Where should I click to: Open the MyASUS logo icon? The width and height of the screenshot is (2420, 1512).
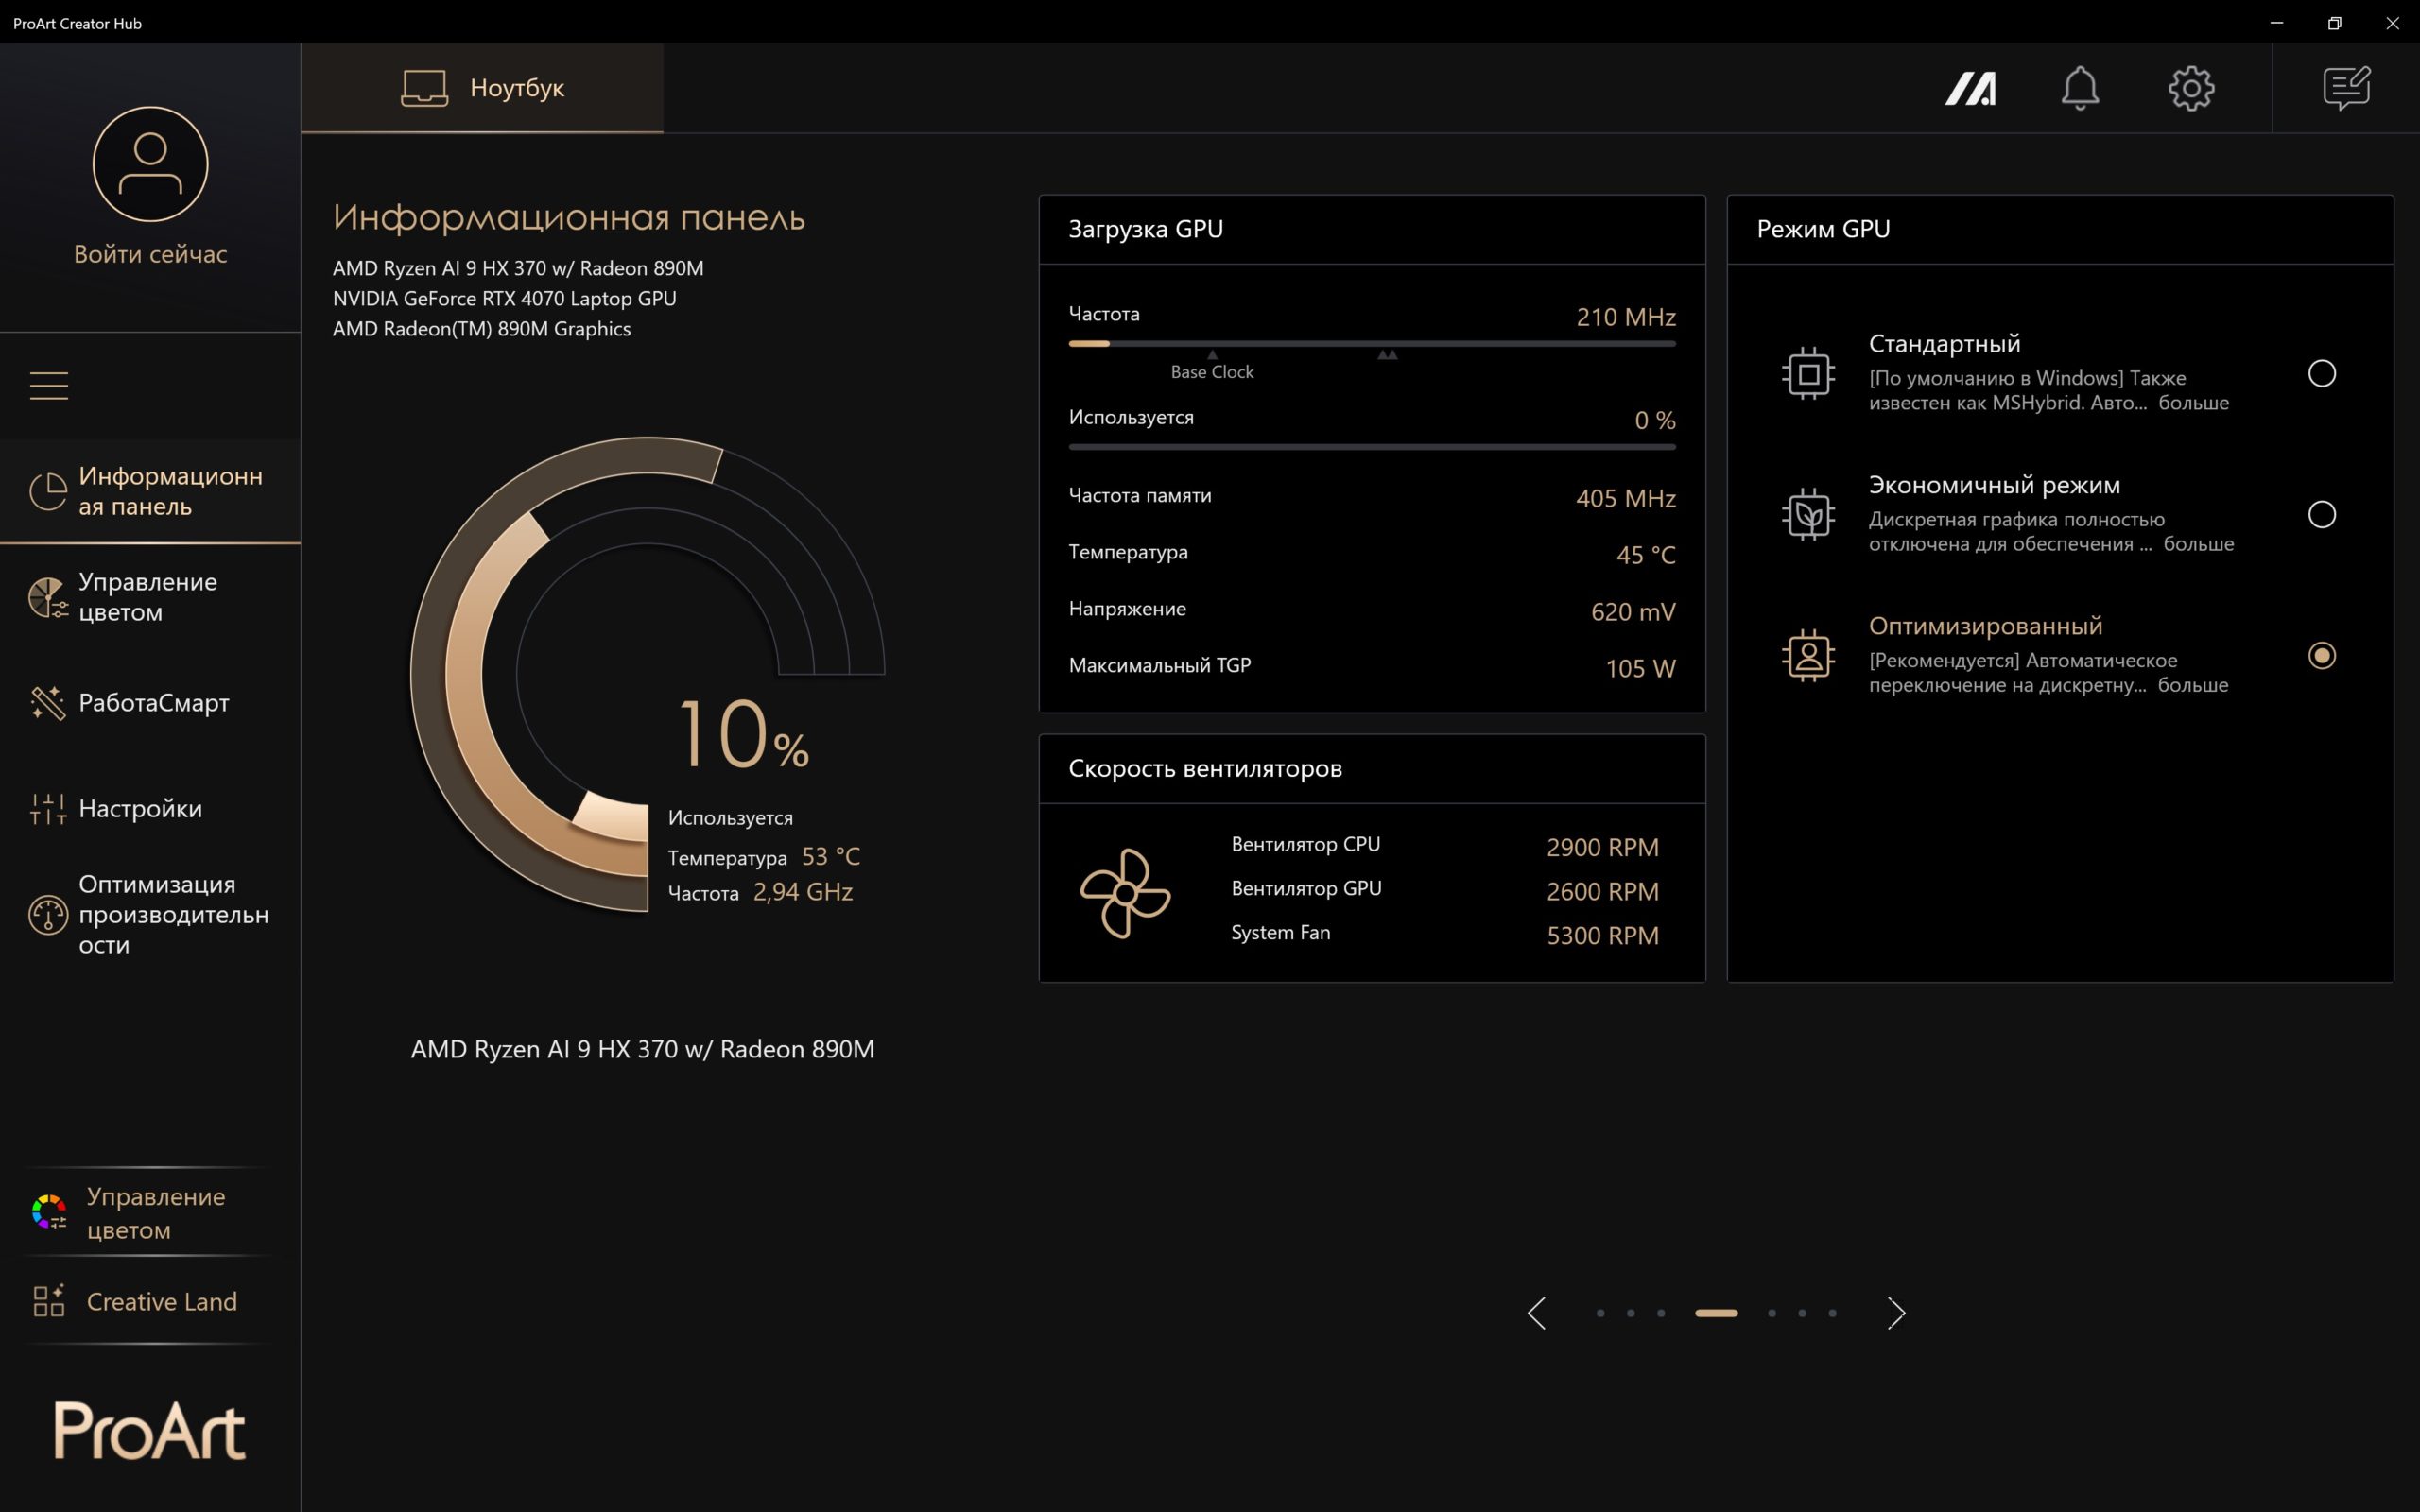click(1970, 88)
